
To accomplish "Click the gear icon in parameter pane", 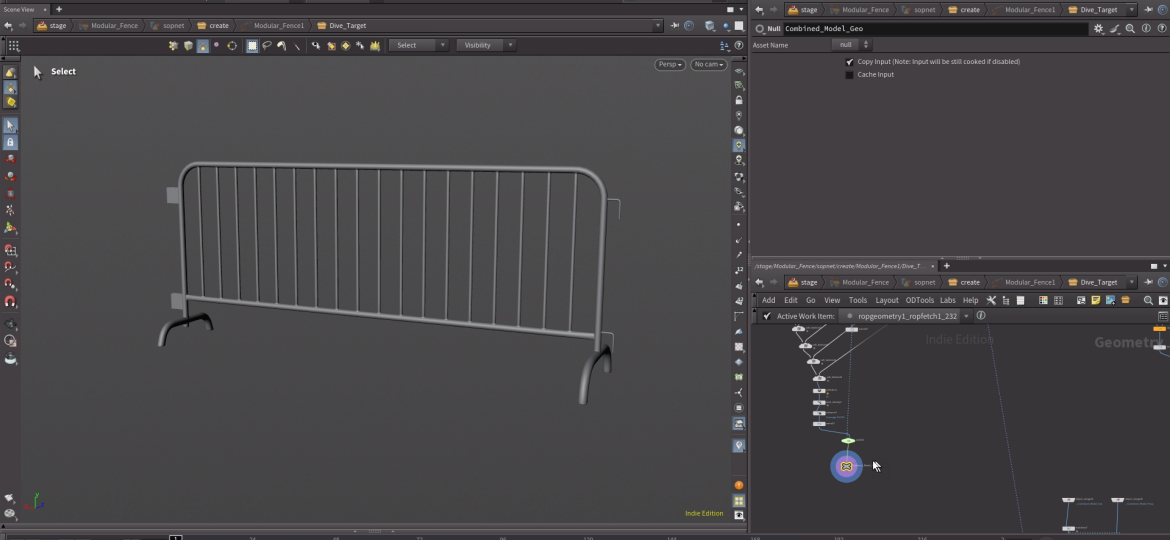I will pyautogui.click(x=1098, y=29).
